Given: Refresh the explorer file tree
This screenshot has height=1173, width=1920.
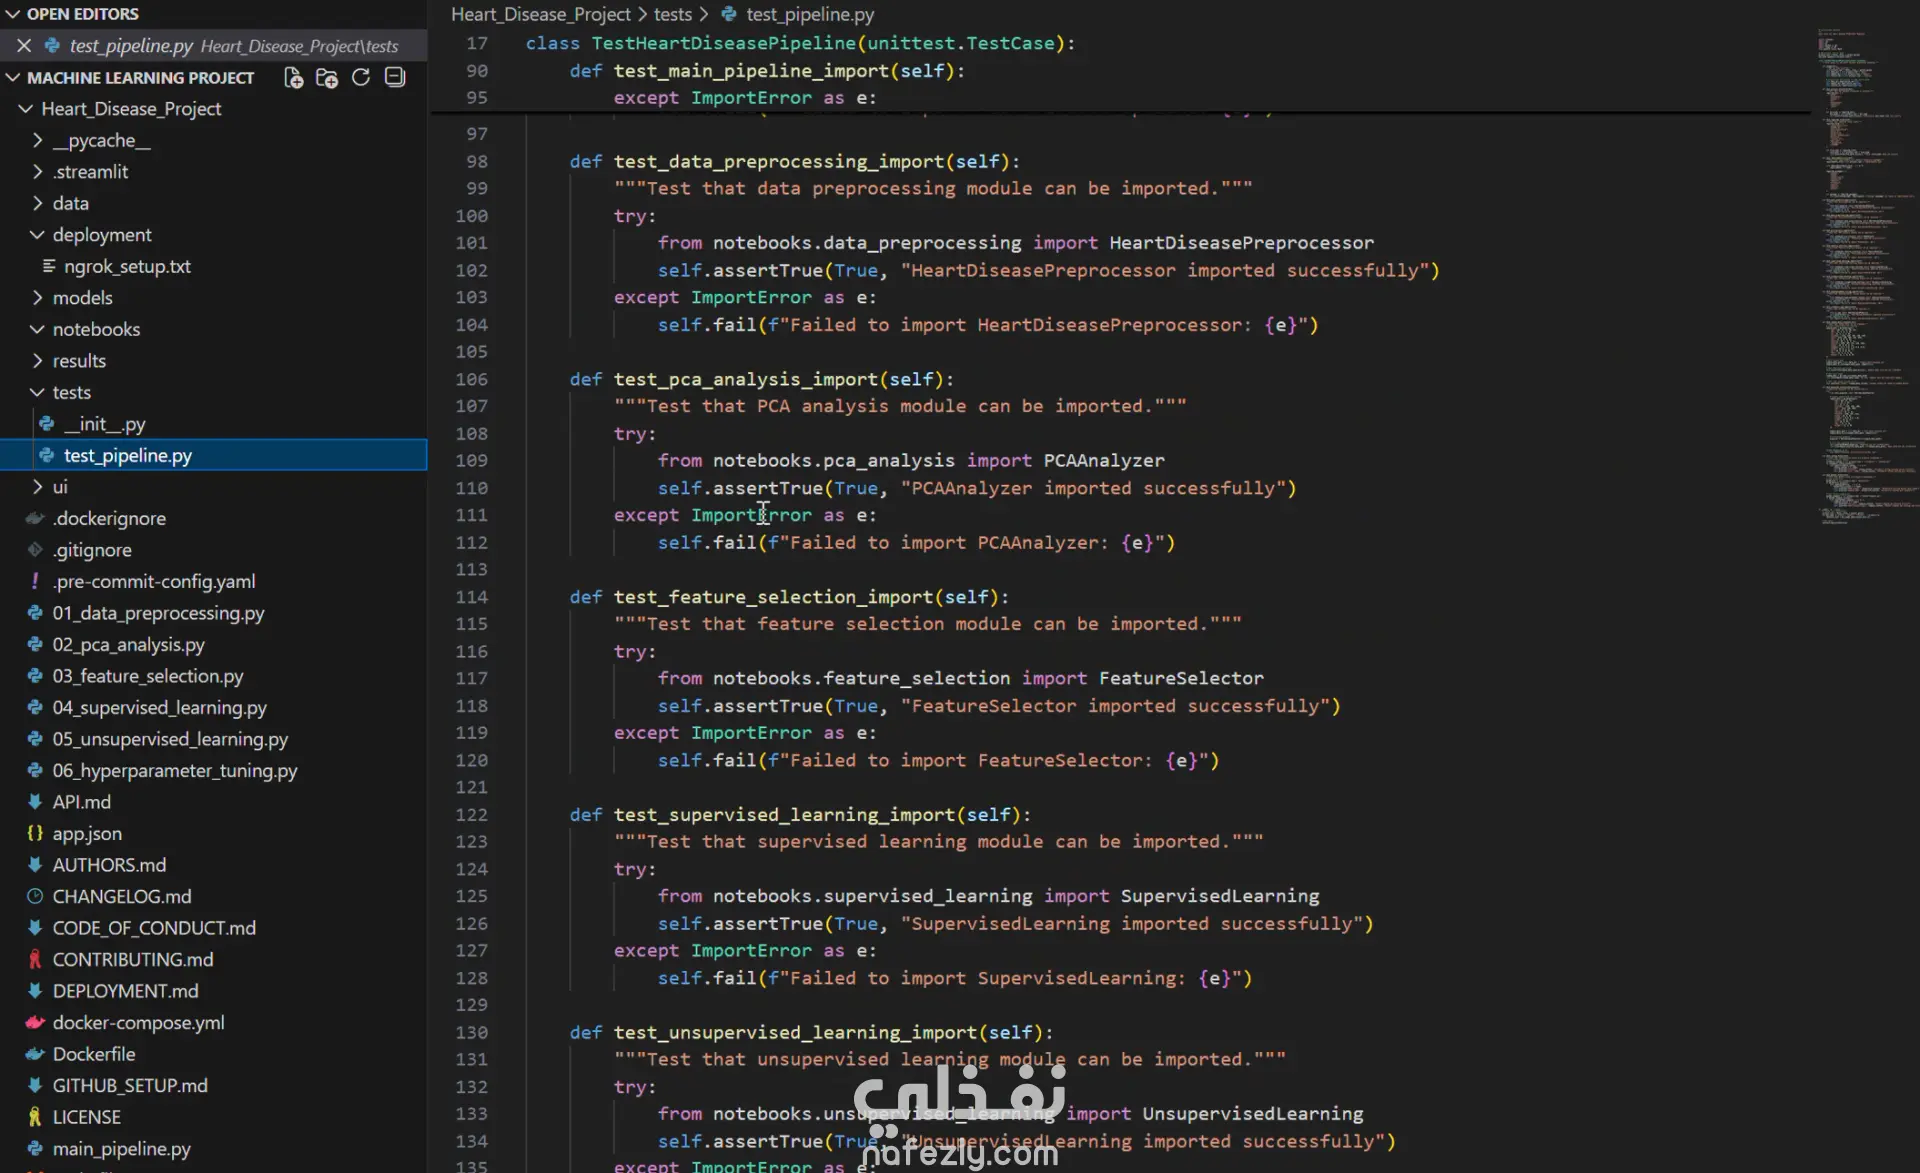Looking at the screenshot, I should click(361, 78).
